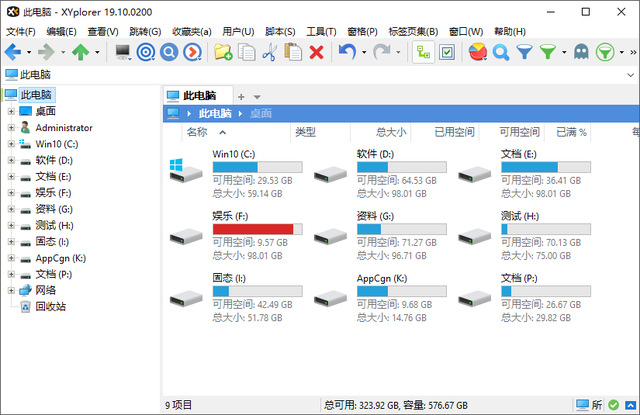
Task: Expand the 桌面 tree node
Action: 11,111
